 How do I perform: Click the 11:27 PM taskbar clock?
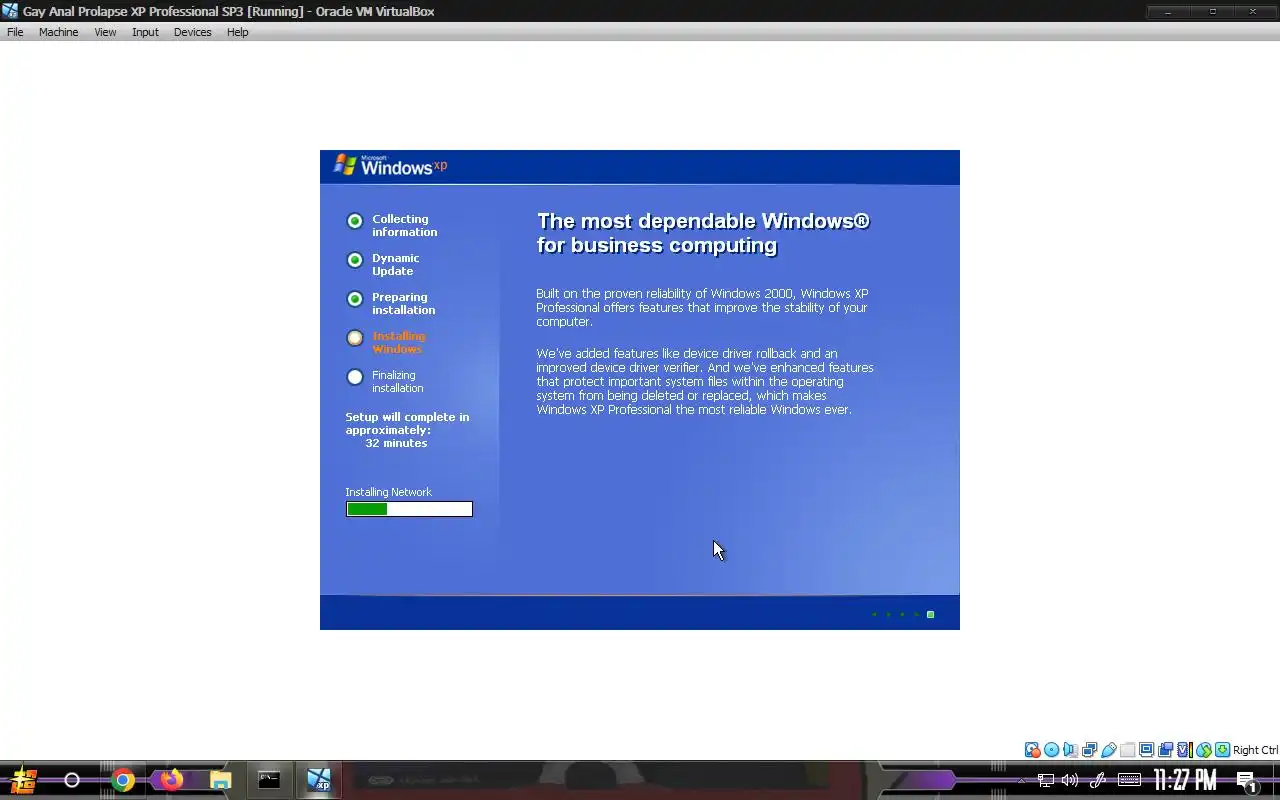point(1185,780)
